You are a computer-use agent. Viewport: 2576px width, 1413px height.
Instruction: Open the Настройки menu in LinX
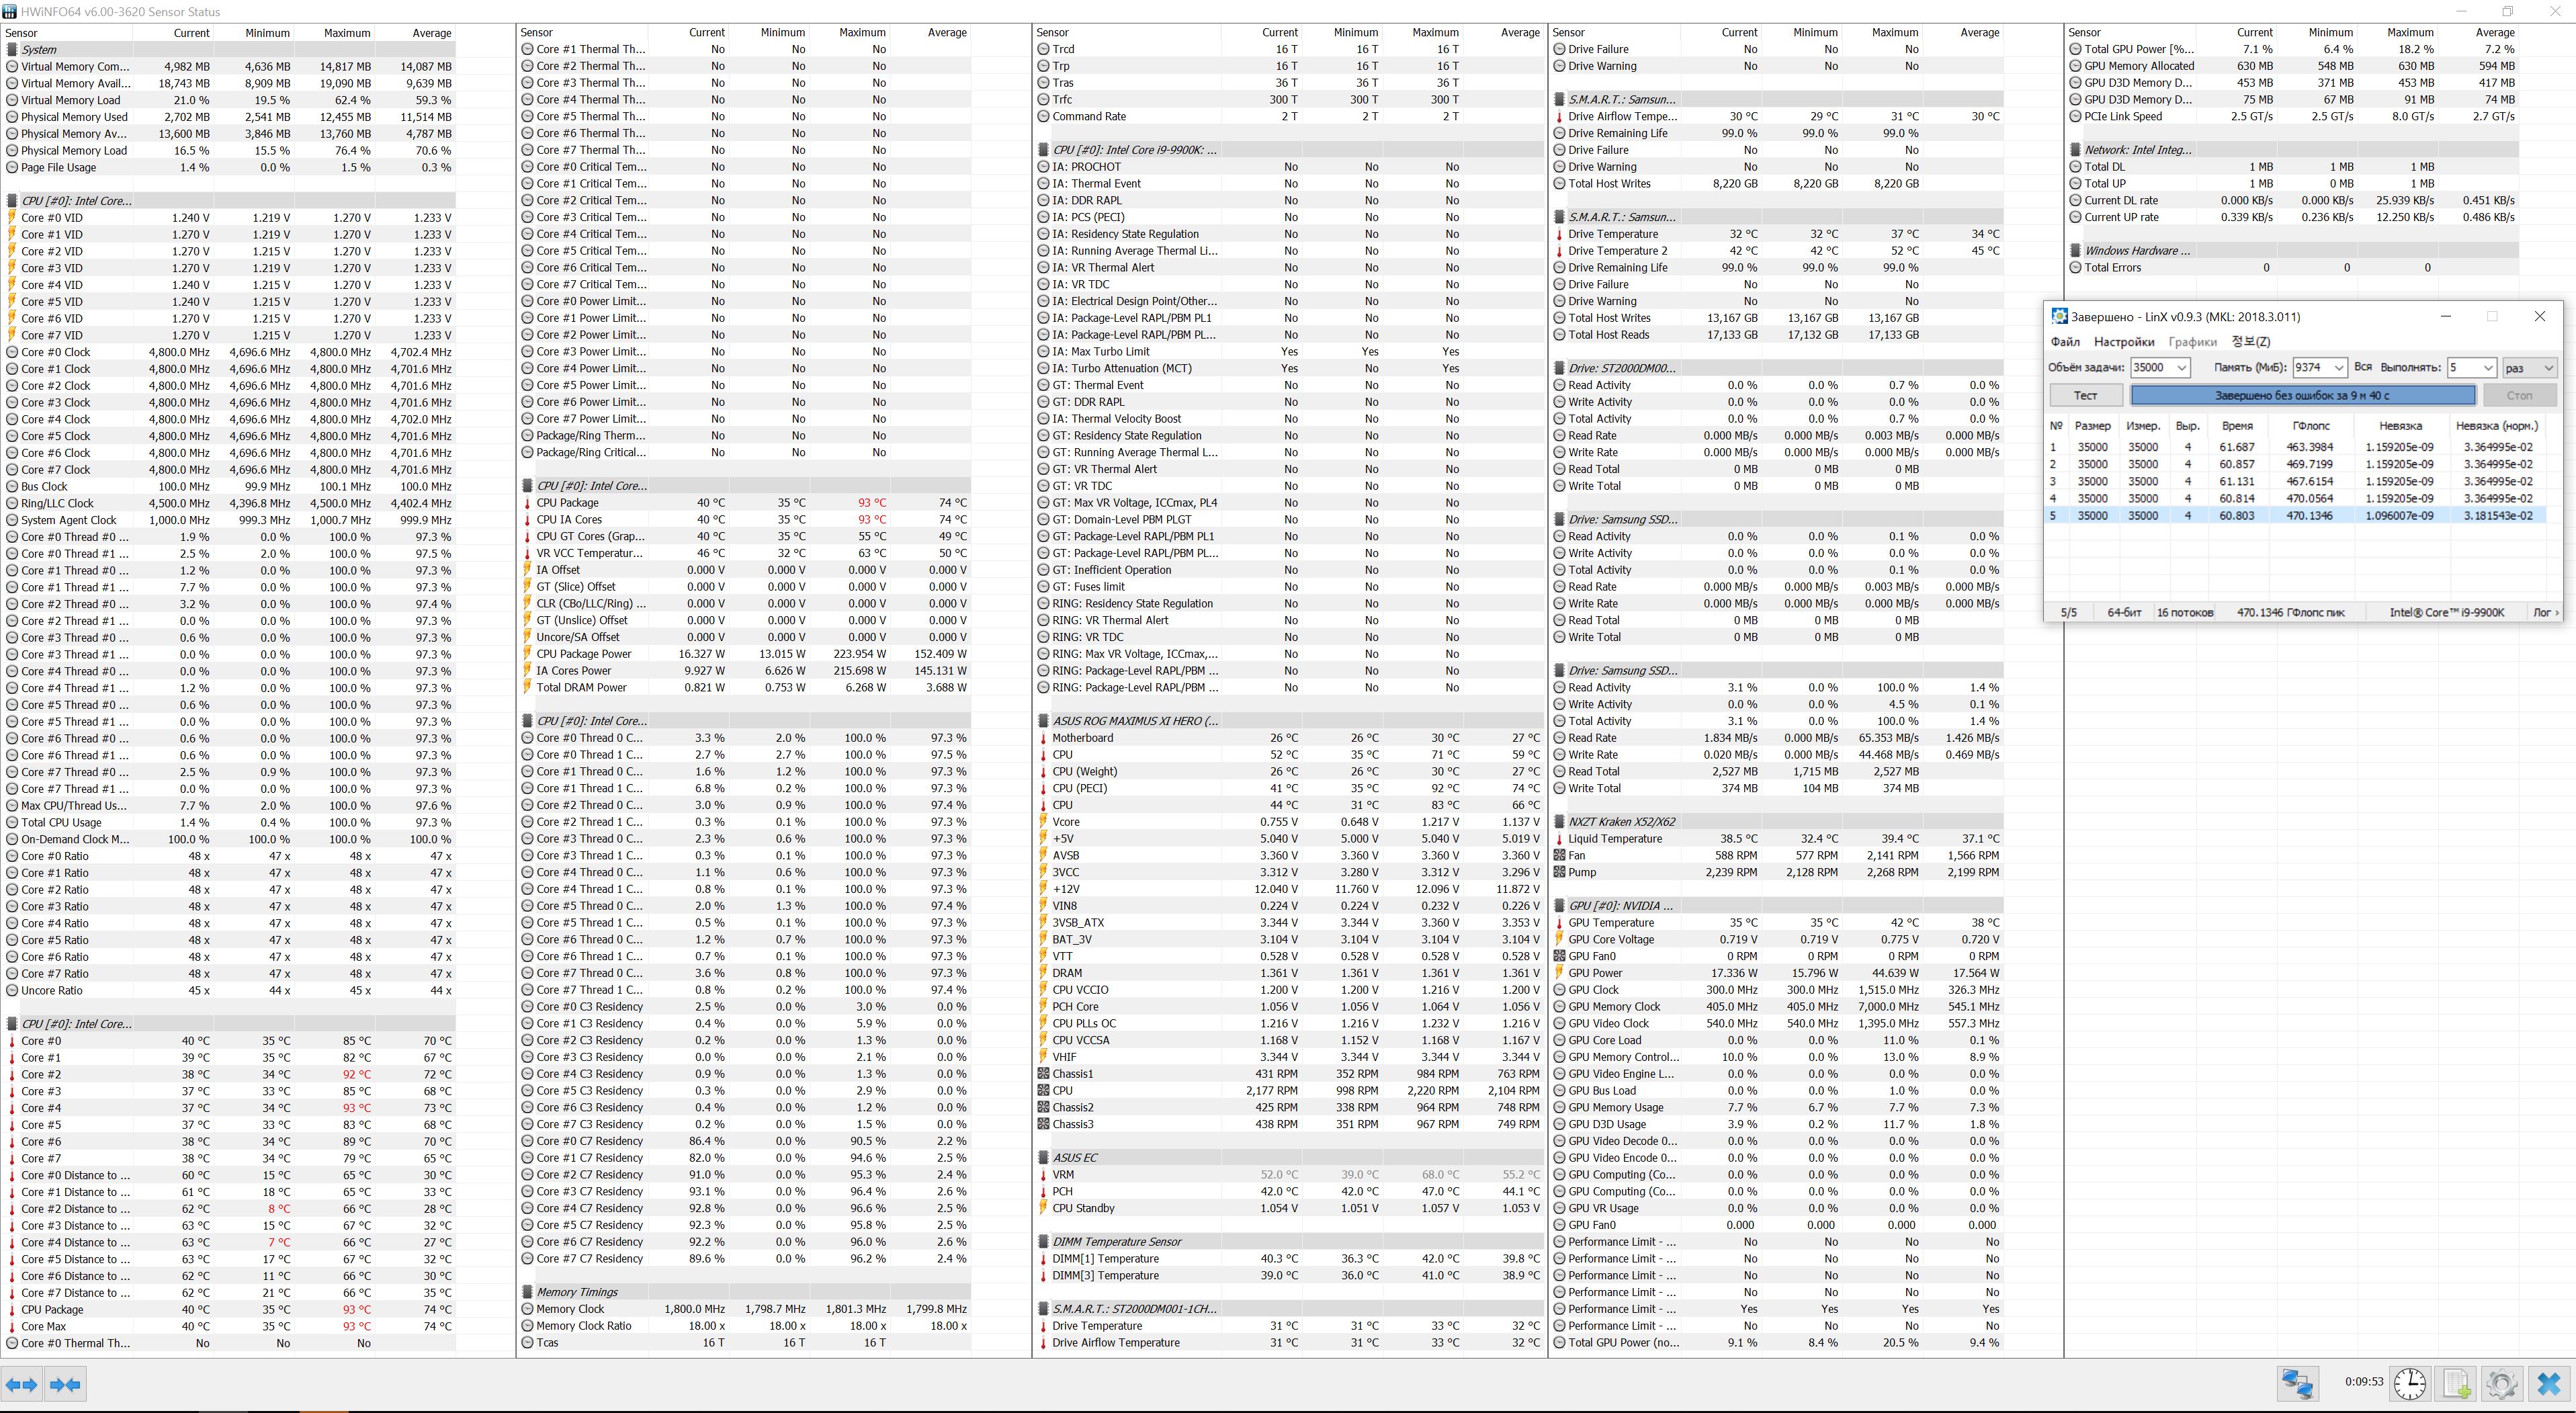tap(2124, 342)
